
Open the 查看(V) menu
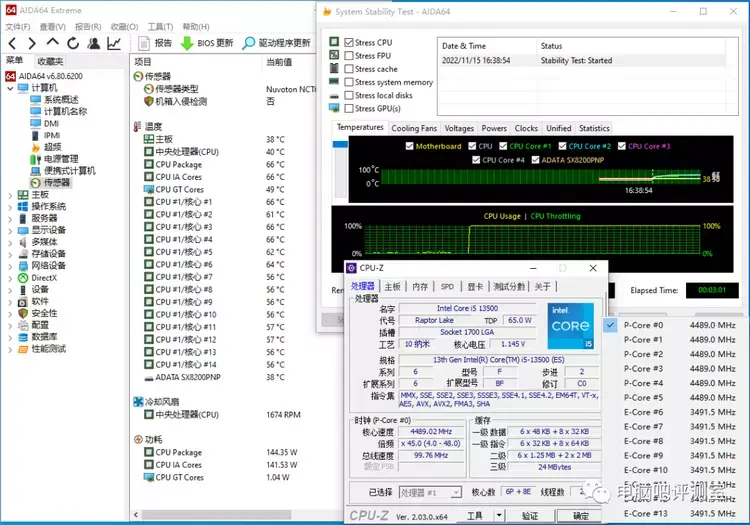(x=52, y=27)
